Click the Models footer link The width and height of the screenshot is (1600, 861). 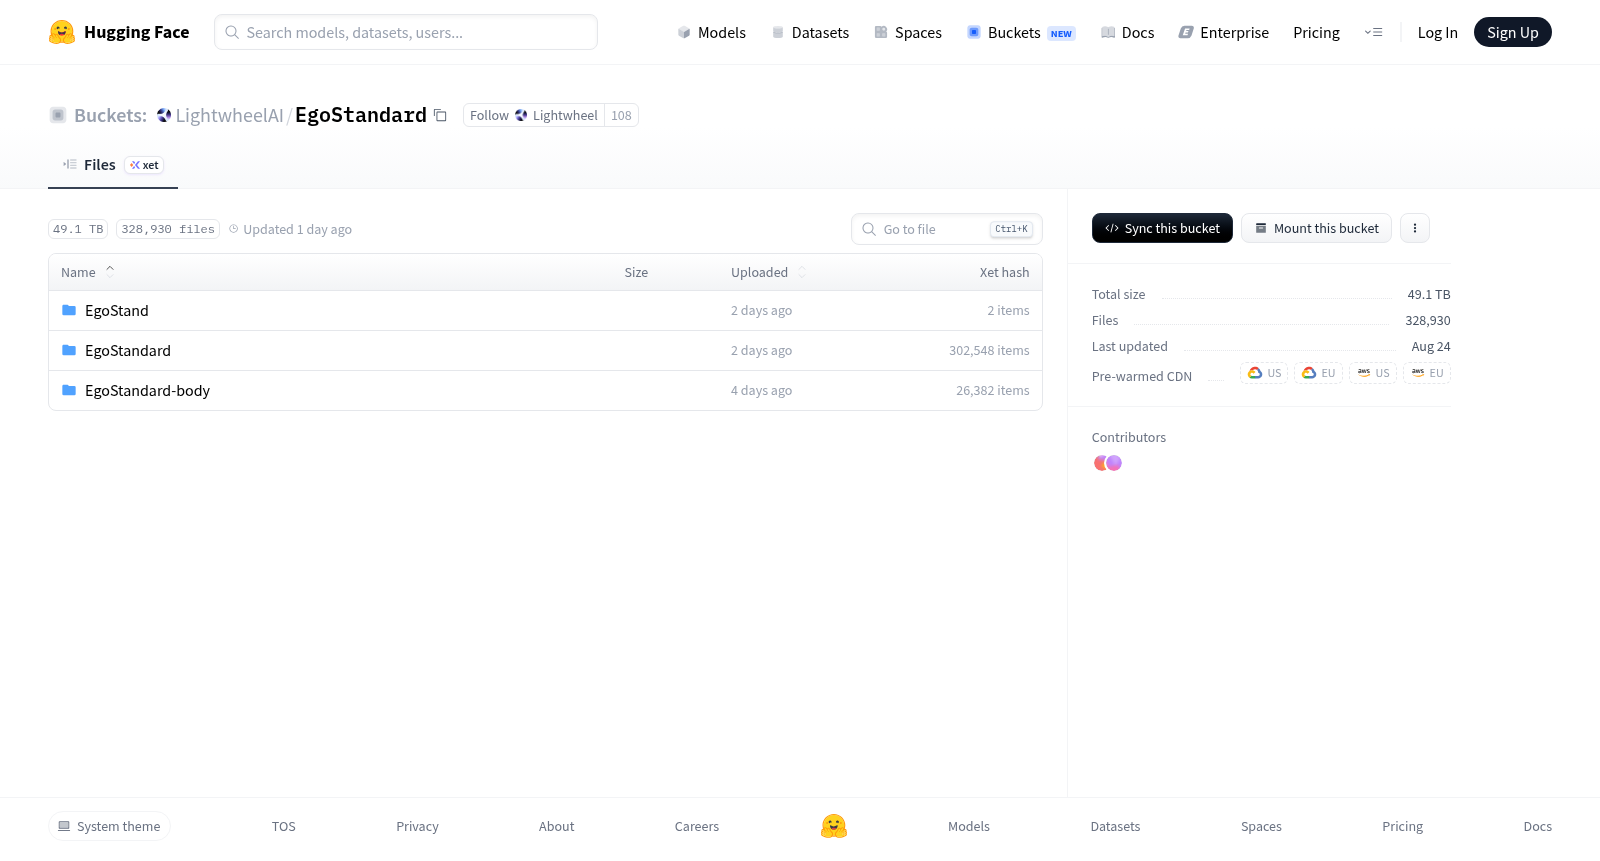969,826
